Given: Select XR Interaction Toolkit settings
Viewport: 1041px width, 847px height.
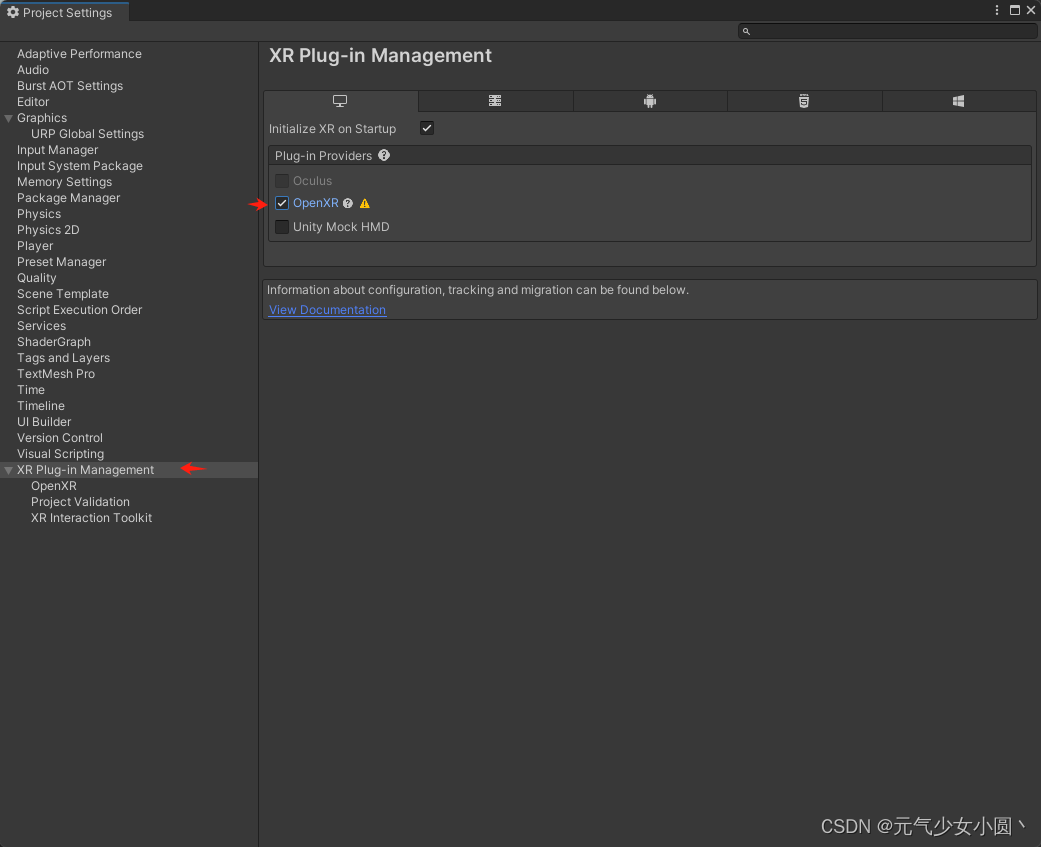Looking at the screenshot, I should (92, 518).
